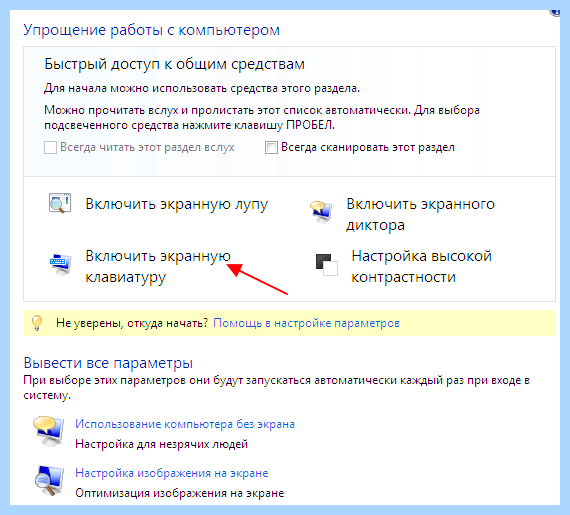Click the text Оптимизация изображения на экране

(x=180, y=493)
